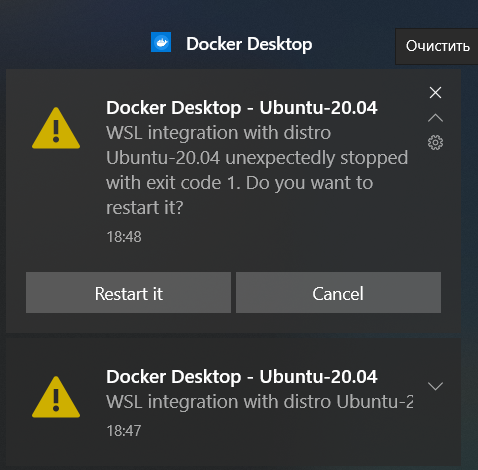This screenshot has width=478, height=470.
Task: Collapse the 18:48 notification using up chevron
Action: point(435,118)
